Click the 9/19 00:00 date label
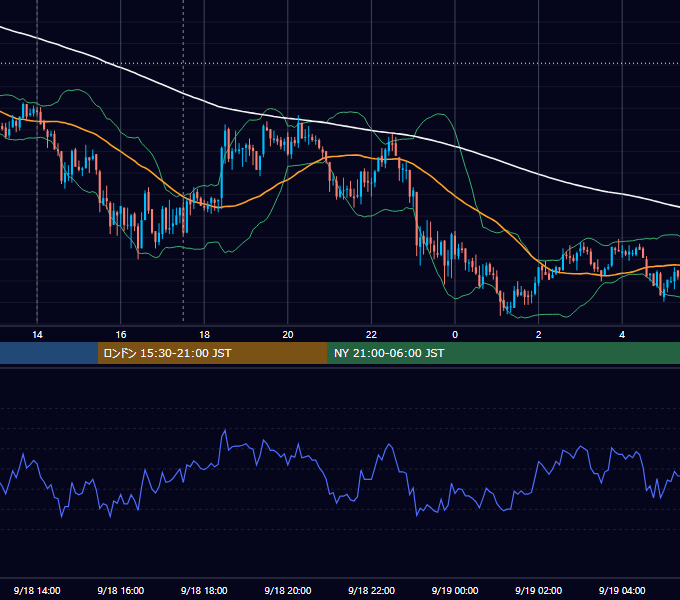Viewport: 680px width, 600px height. [x=455, y=590]
